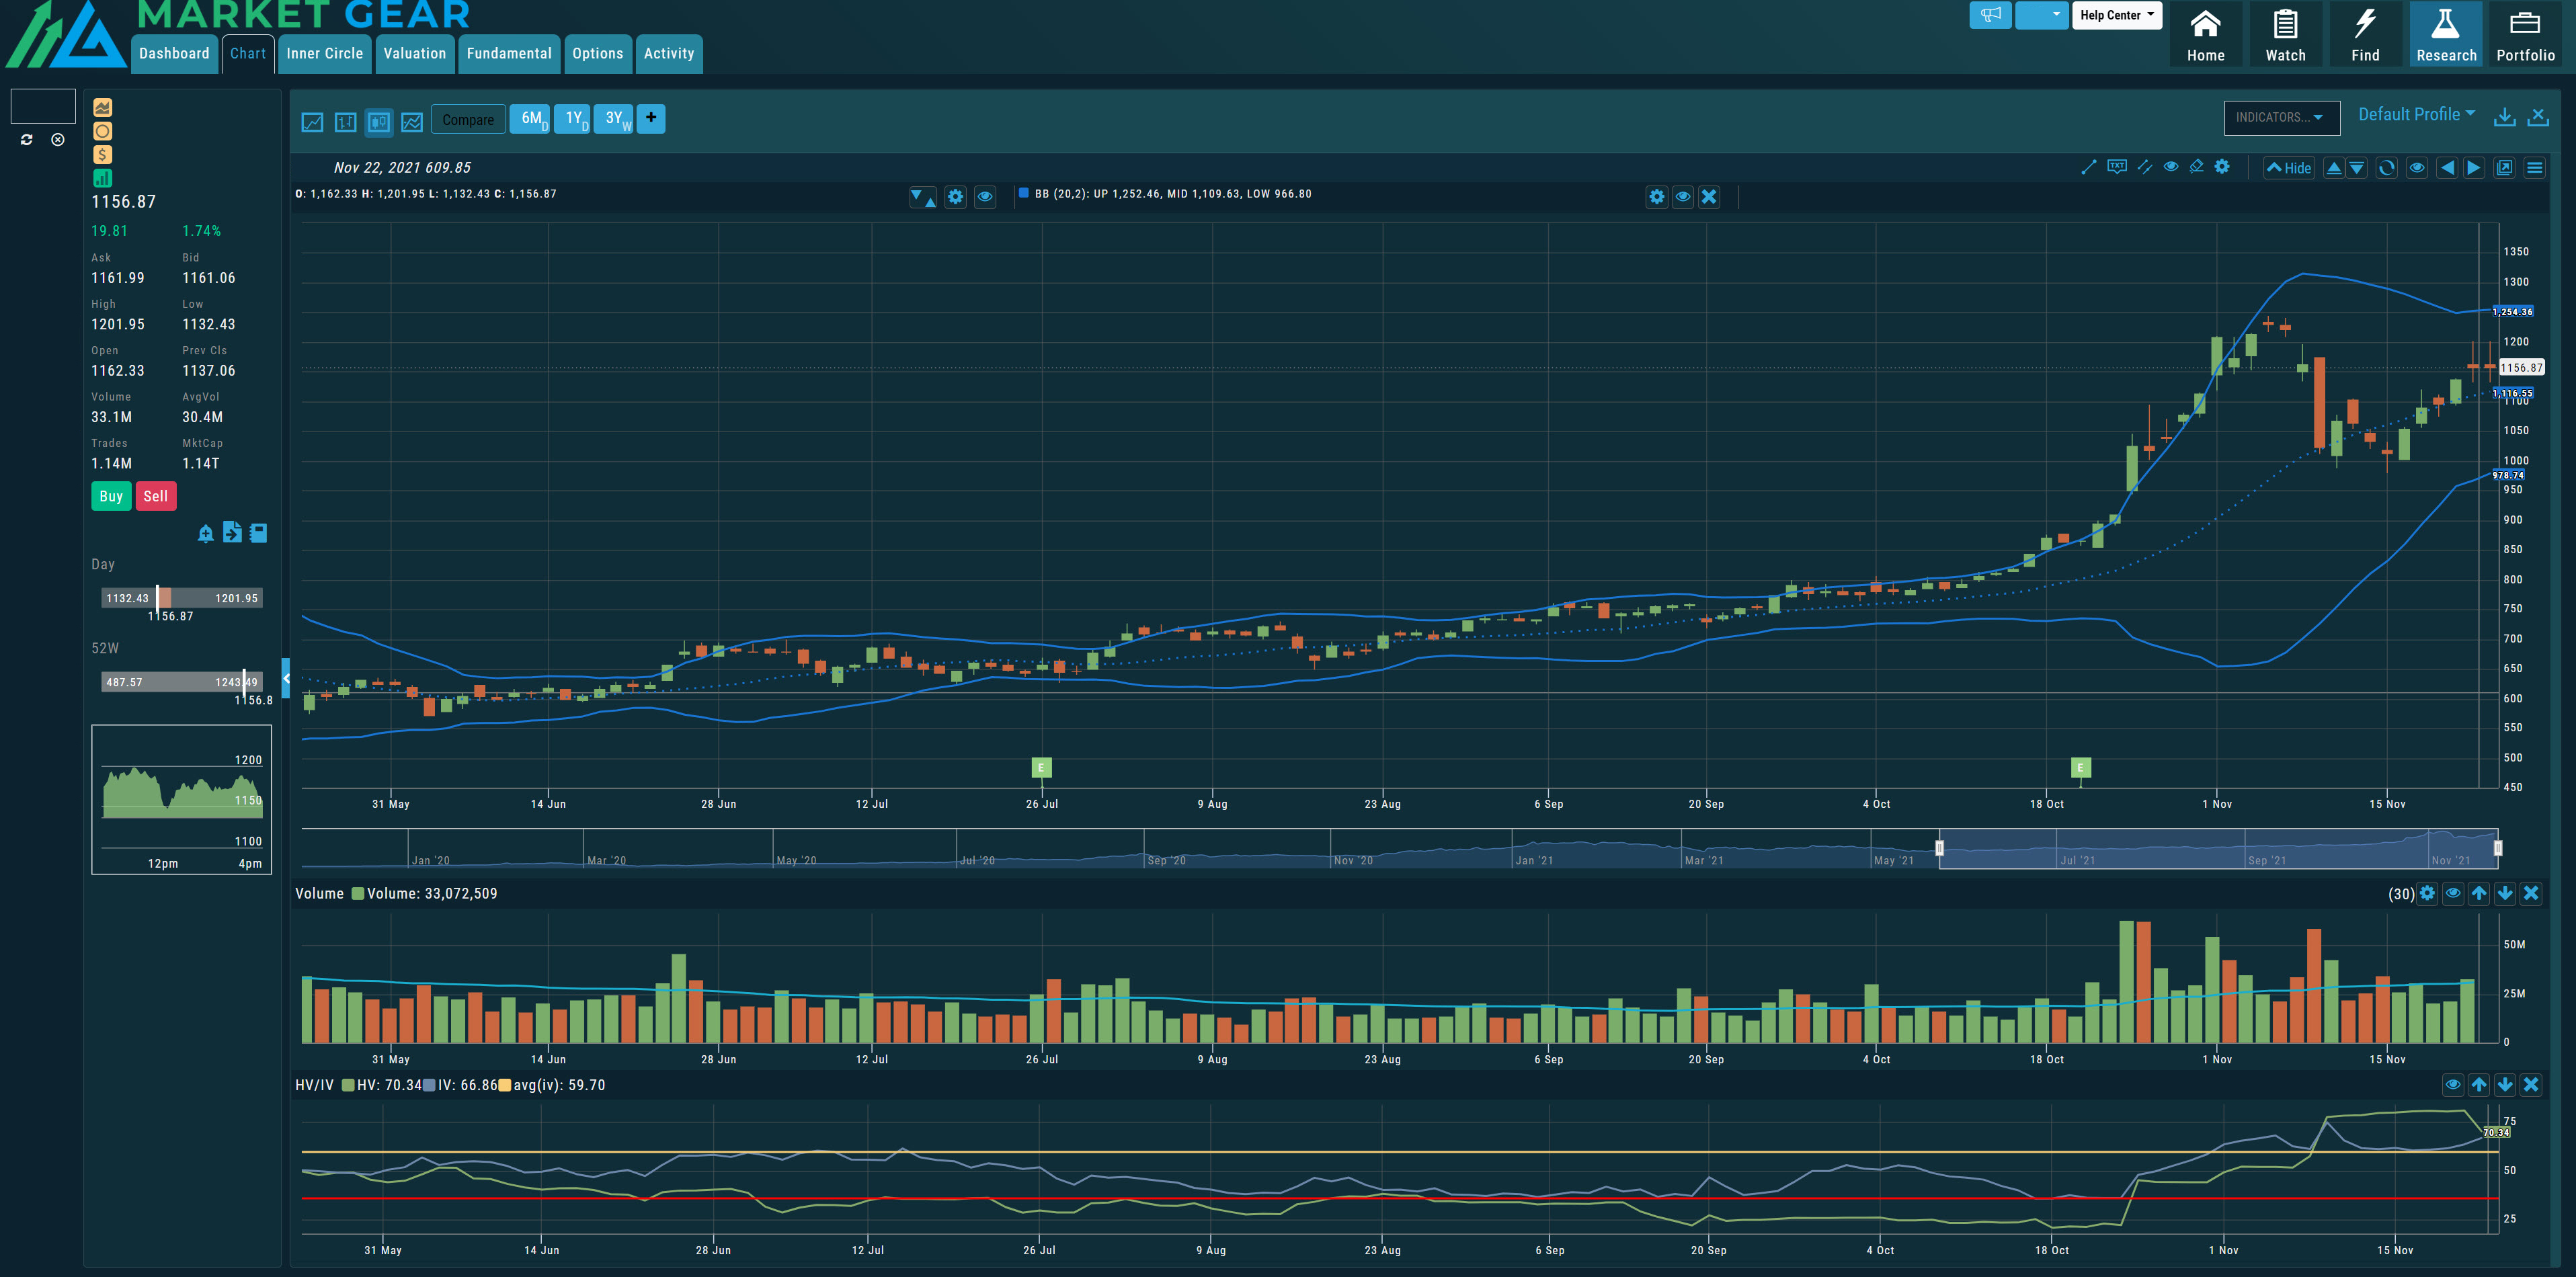2576x1277 pixels.
Task: Toggle Volume panel visibility eye
Action: [2453, 893]
